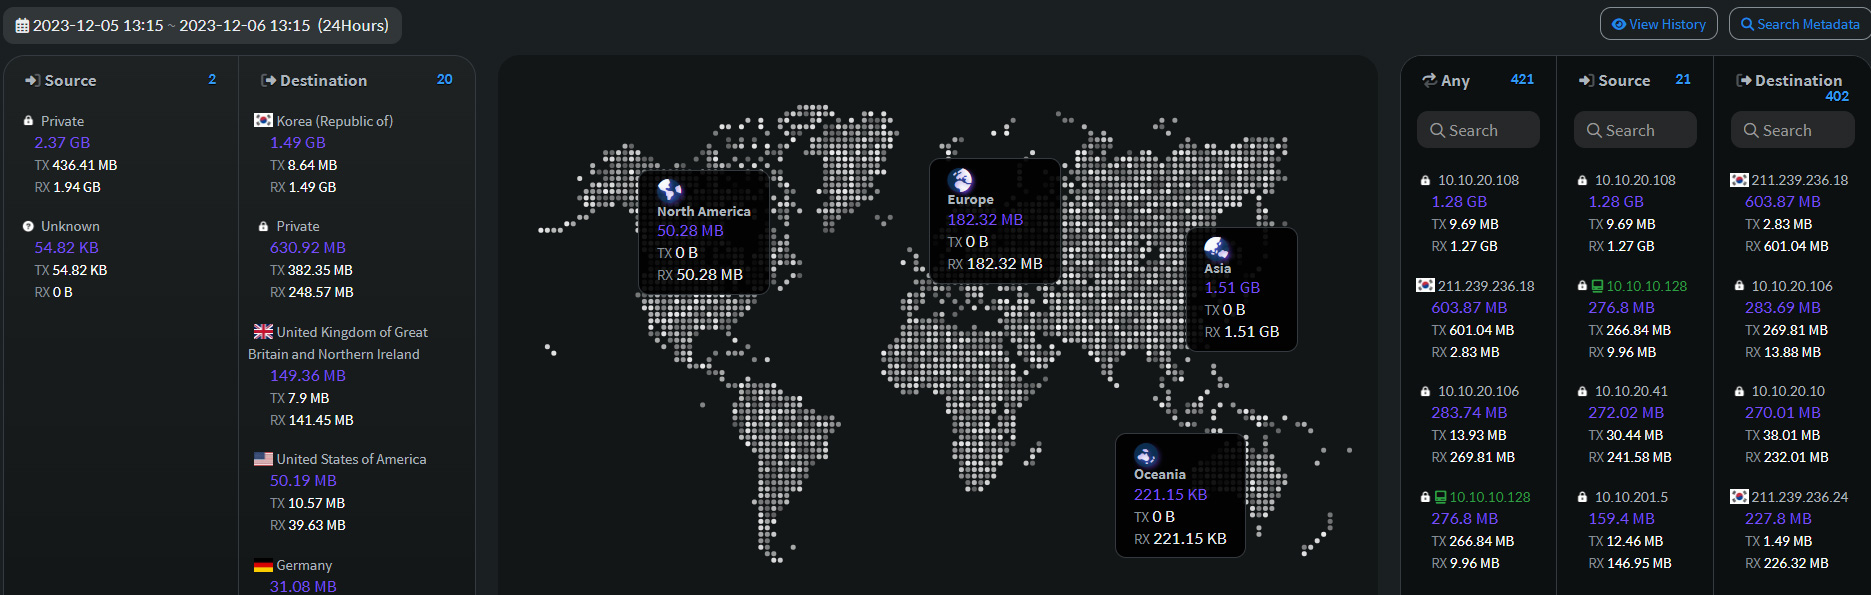The width and height of the screenshot is (1871, 595).
Task: Click the 1.49 GB Korea traffic value
Action: [x=298, y=143]
